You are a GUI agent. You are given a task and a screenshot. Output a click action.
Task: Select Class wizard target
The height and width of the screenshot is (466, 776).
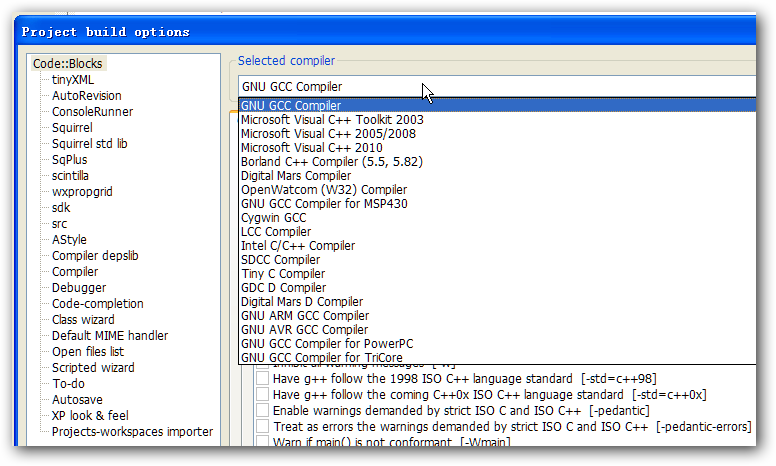click(x=83, y=320)
